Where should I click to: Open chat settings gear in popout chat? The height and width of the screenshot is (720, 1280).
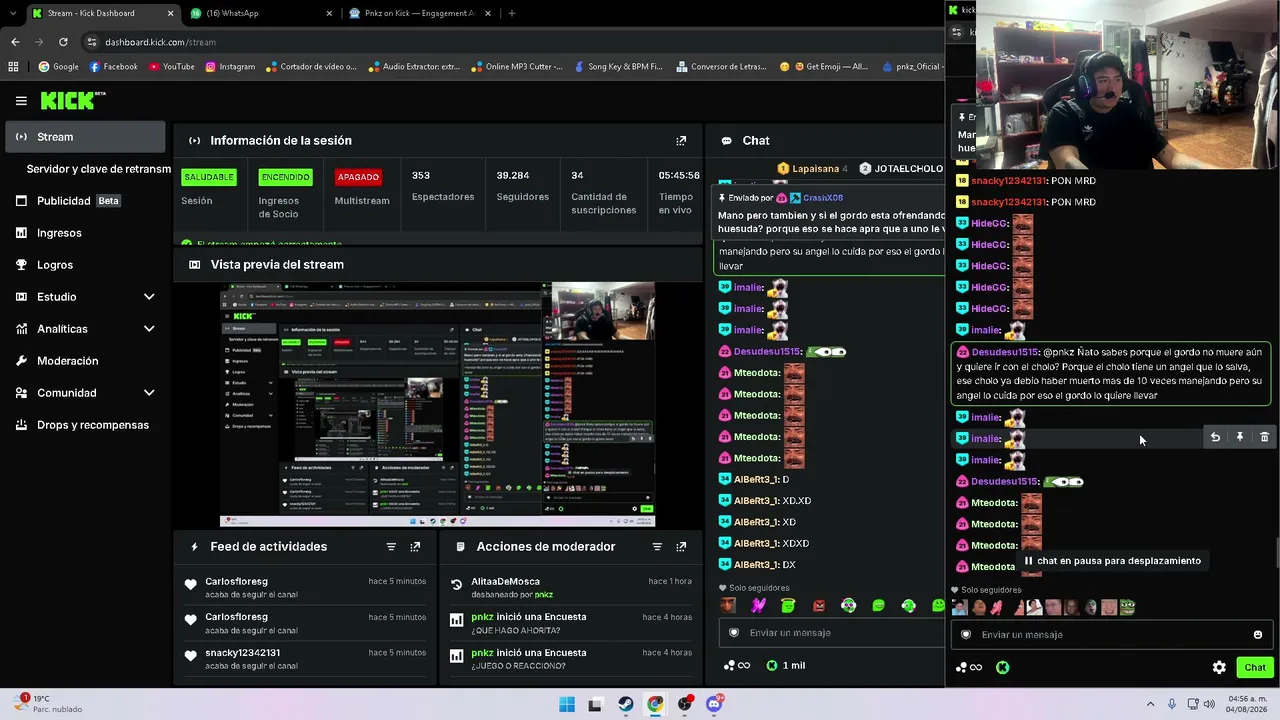click(1219, 668)
